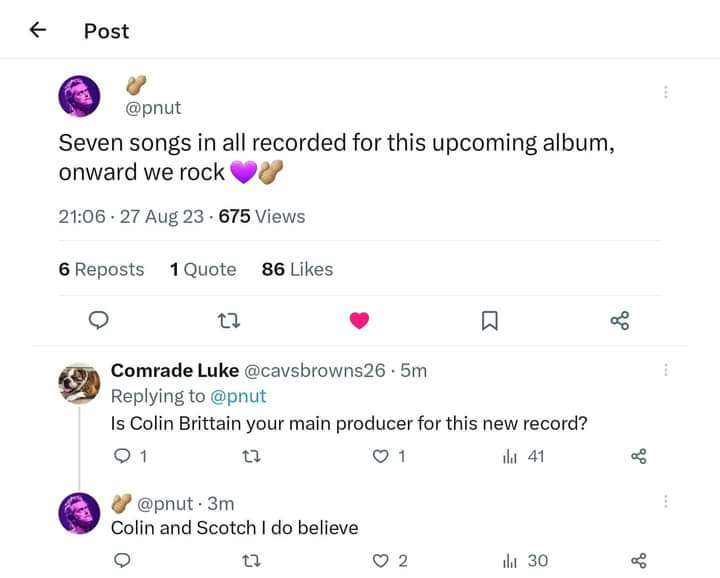The width and height of the screenshot is (720, 578).
Task: Like Comrade Luke's reply
Action: coord(380,457)
